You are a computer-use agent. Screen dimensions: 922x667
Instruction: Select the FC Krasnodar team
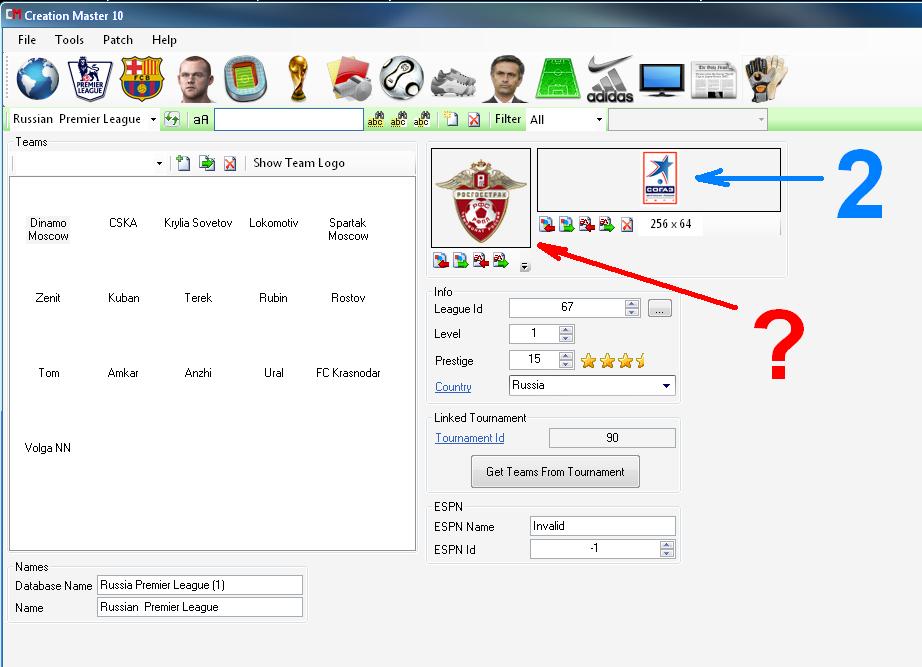pyautogui.click(x=348, y=373)
